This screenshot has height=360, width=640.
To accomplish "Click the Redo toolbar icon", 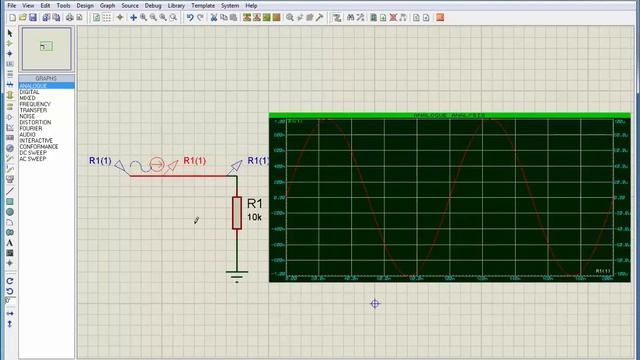I will pyautogui.click(x=200, y=18).
